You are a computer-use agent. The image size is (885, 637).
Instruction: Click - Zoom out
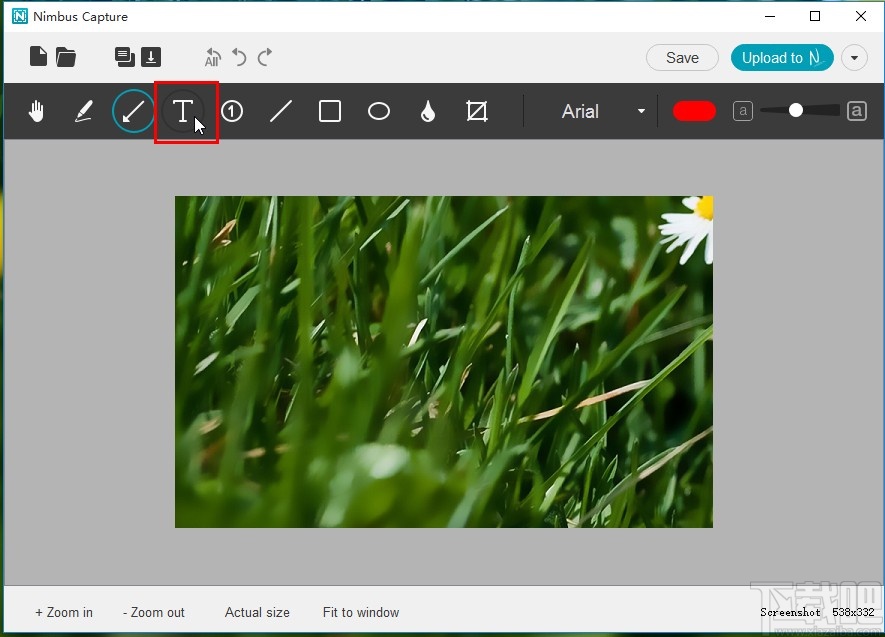[x=154, y=612]
